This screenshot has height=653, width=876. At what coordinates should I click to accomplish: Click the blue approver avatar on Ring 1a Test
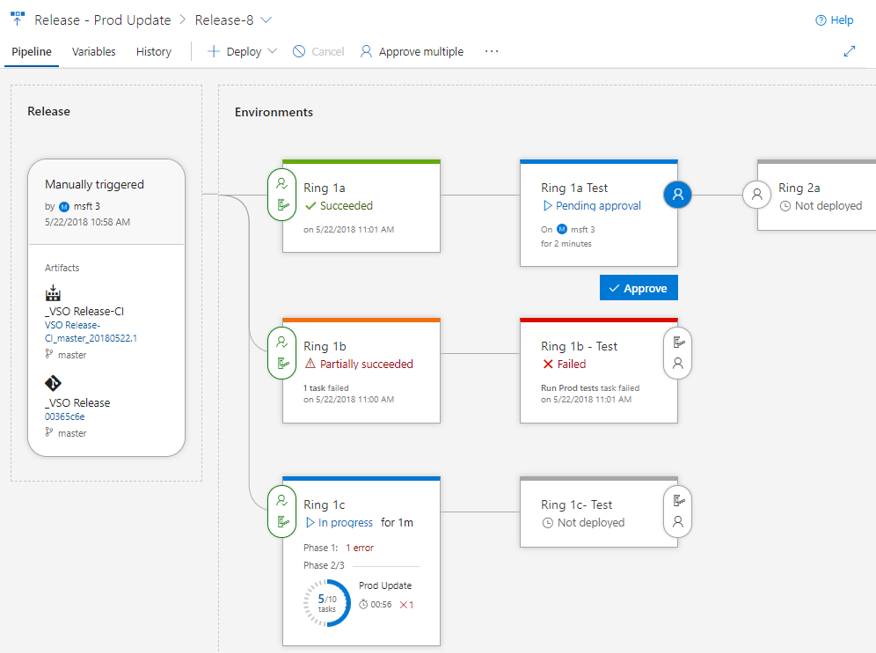click(678, 195)
